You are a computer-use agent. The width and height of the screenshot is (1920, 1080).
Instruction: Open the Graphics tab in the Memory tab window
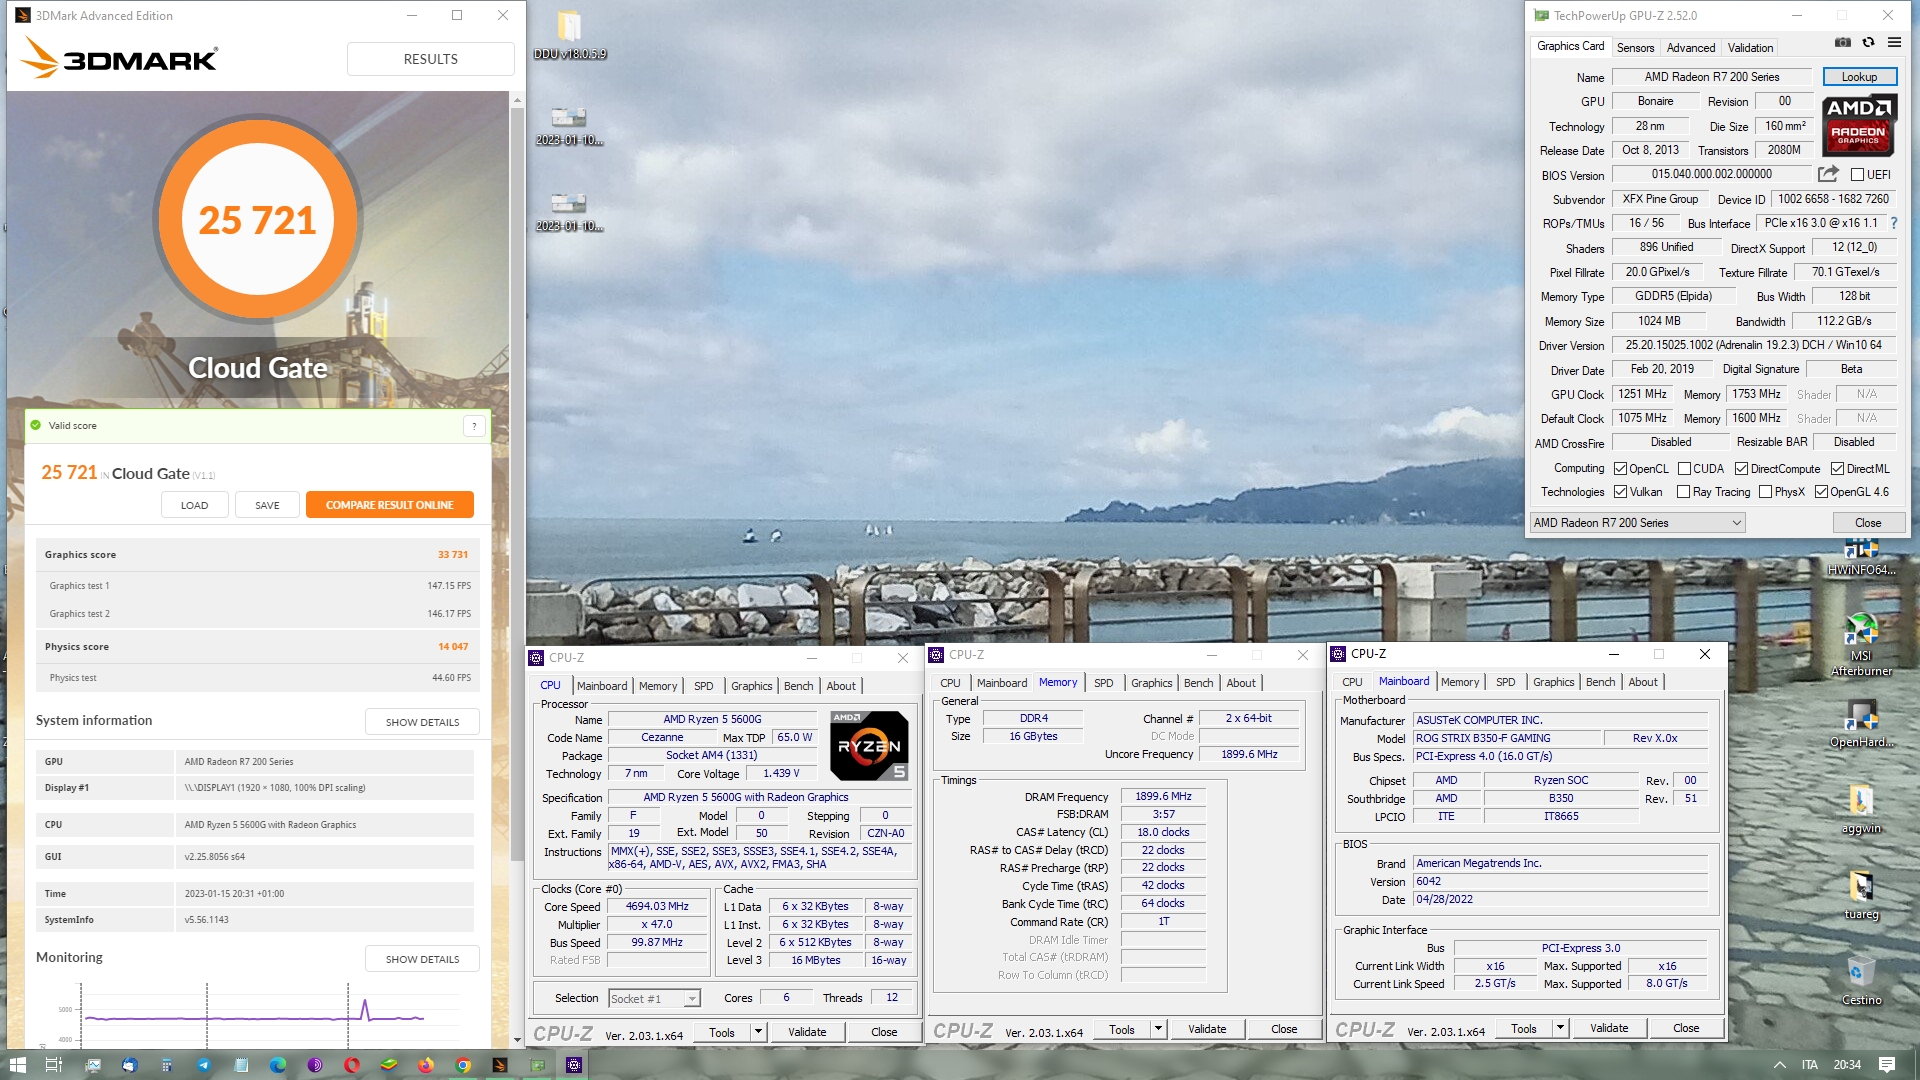[1151, 683]
